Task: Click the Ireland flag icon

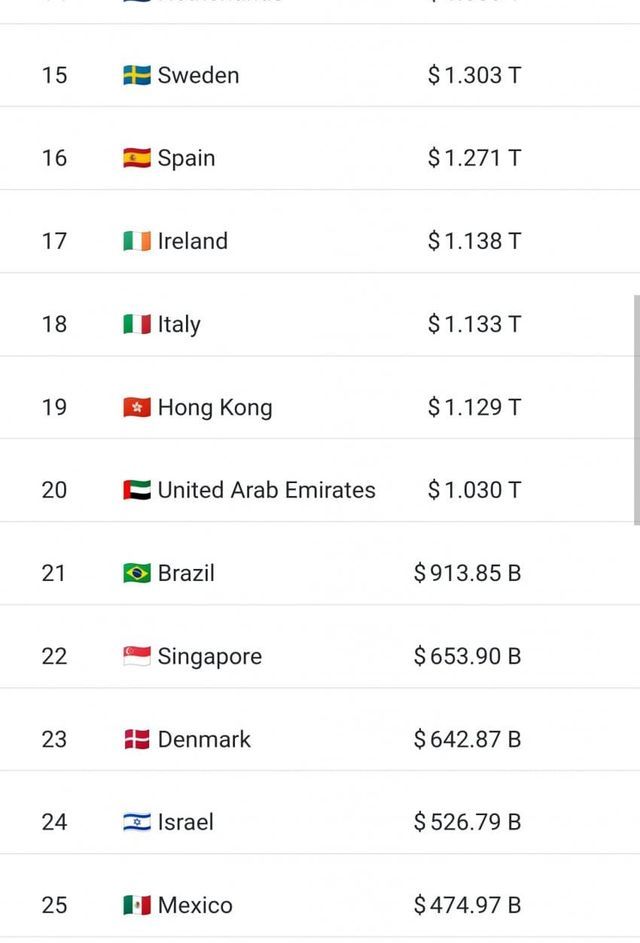Action: (x=137, y=241)
